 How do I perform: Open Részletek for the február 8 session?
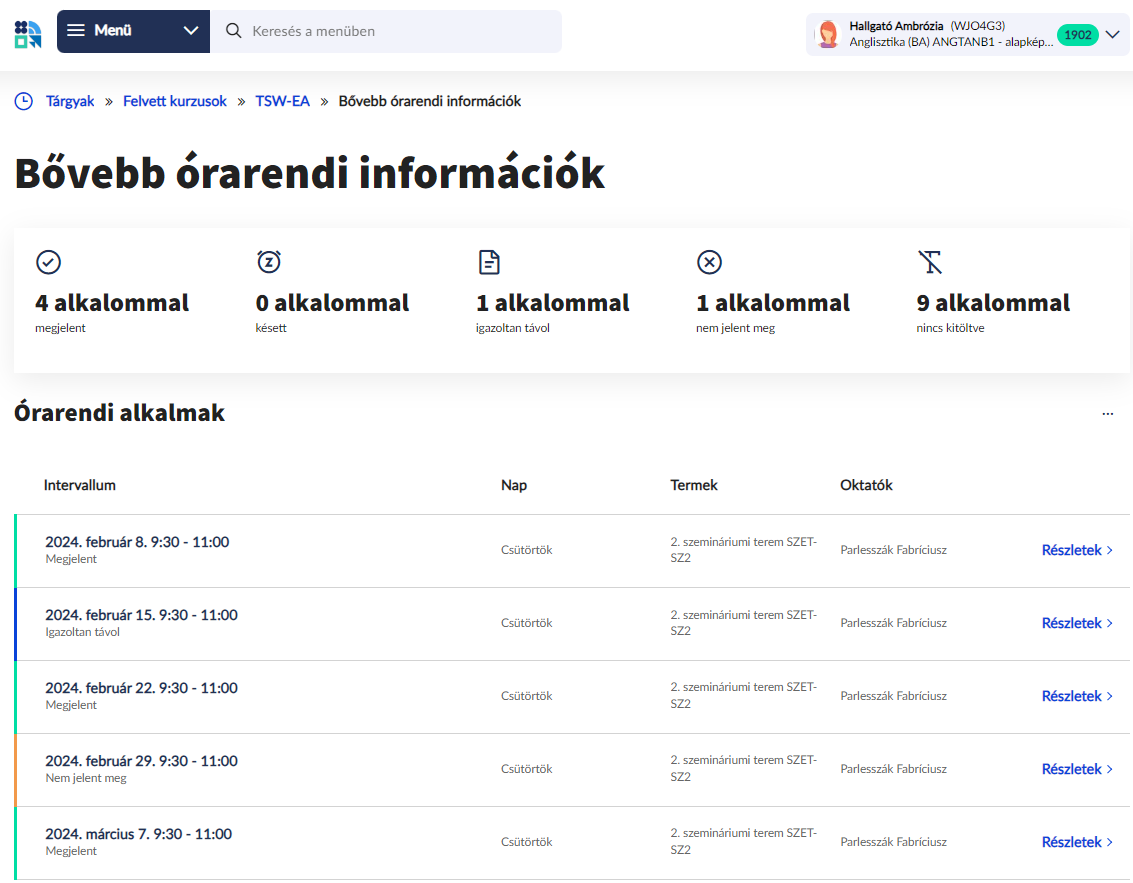click(x=1077, y=549)
